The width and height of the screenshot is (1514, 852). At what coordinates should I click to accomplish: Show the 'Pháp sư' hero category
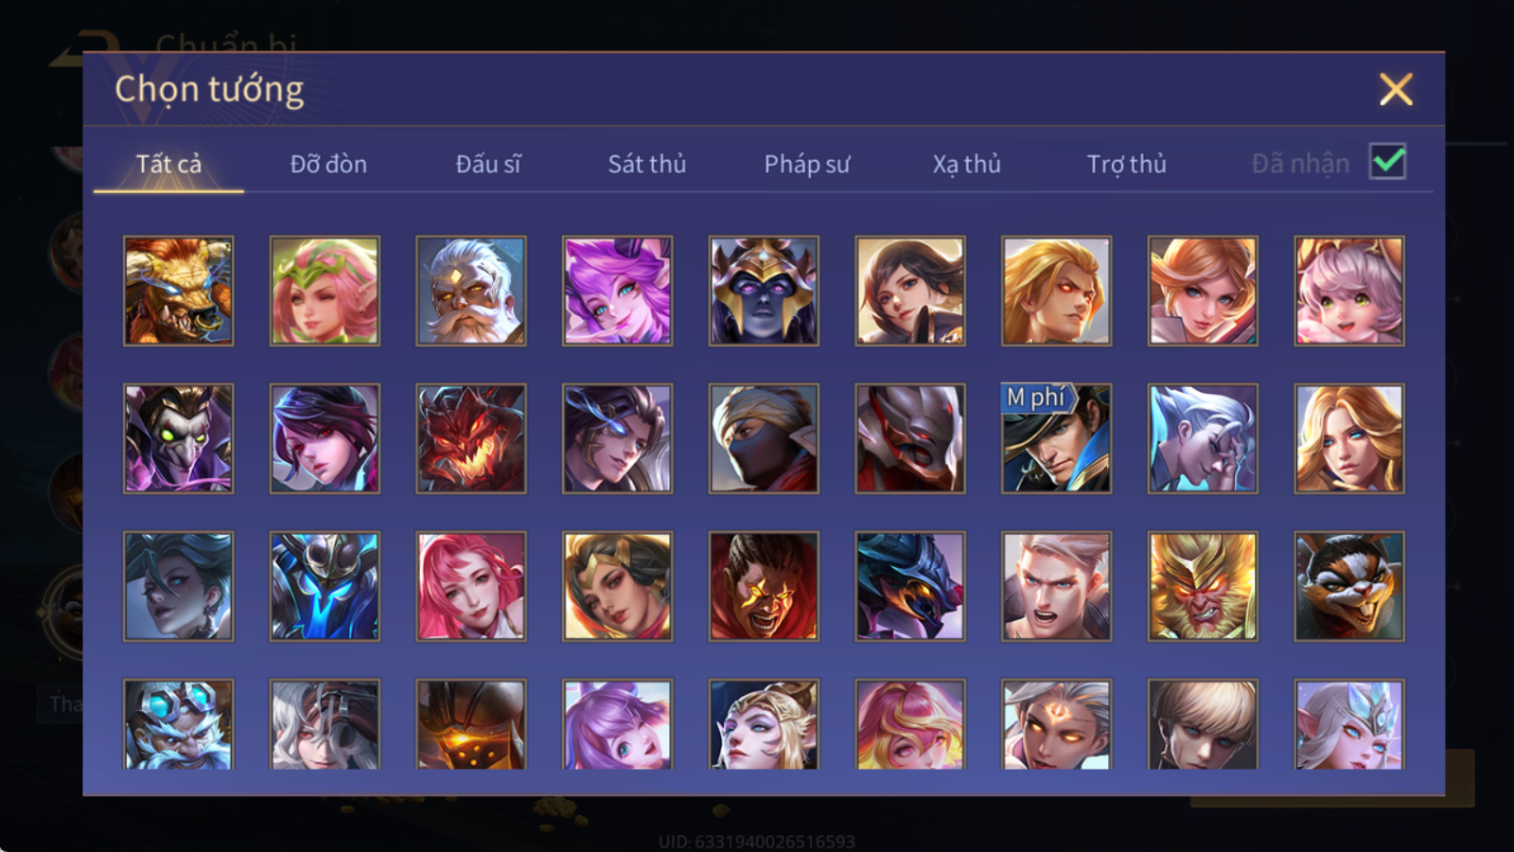point(807,164)
